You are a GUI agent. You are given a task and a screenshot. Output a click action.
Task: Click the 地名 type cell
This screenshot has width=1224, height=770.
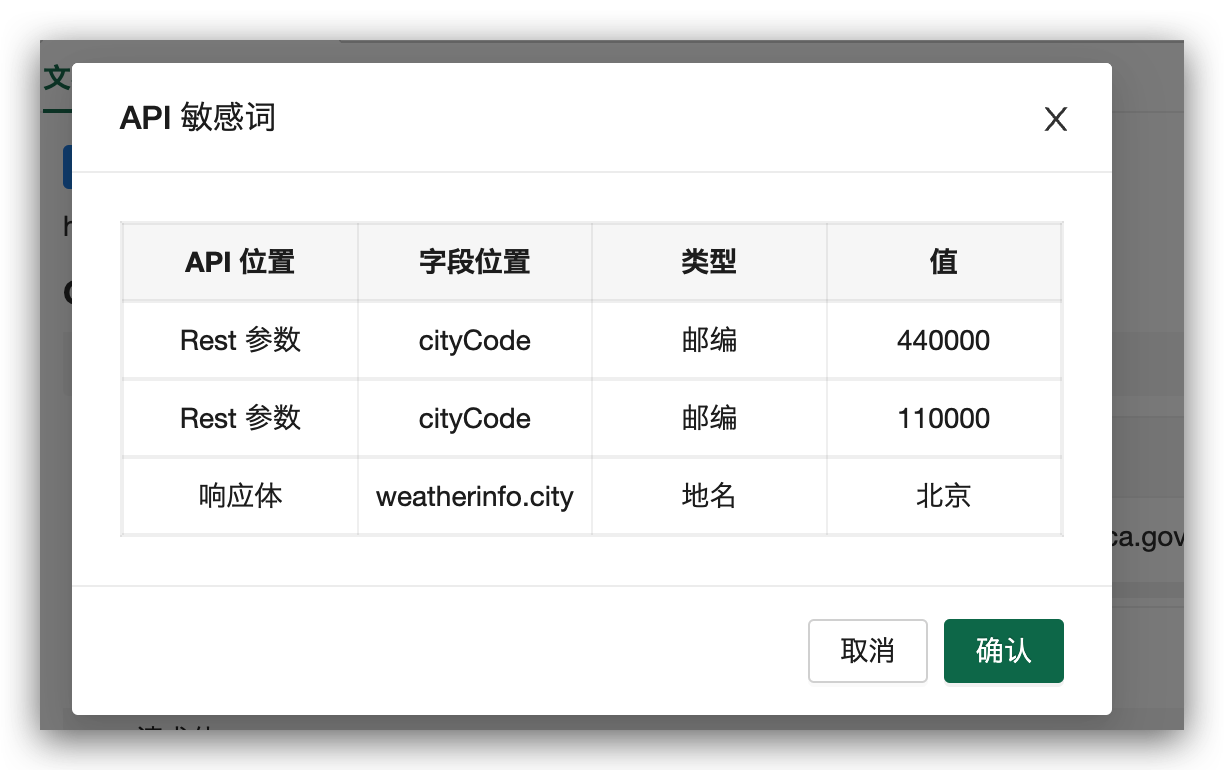click(708, 496)
